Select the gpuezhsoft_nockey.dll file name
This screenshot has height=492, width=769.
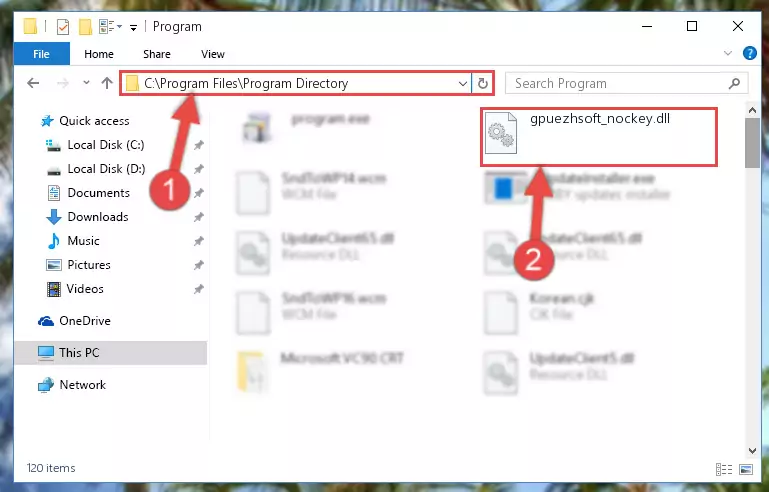(600, 119)
